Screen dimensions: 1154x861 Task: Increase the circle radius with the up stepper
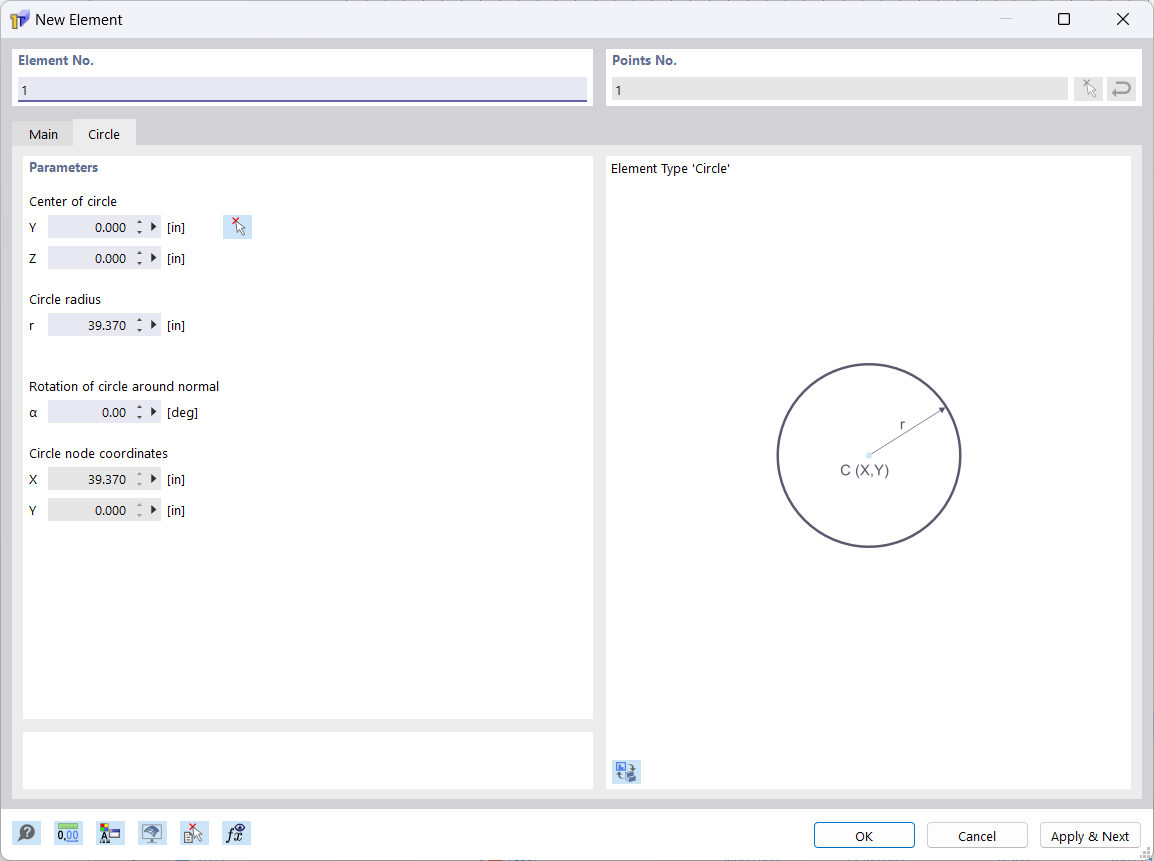(139, 320)
